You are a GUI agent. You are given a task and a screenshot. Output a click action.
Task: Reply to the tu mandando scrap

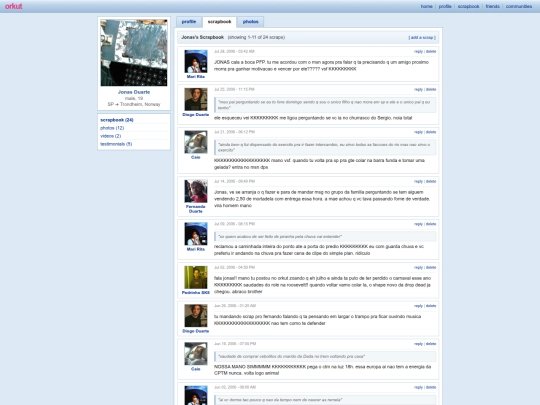pos(418,306)
